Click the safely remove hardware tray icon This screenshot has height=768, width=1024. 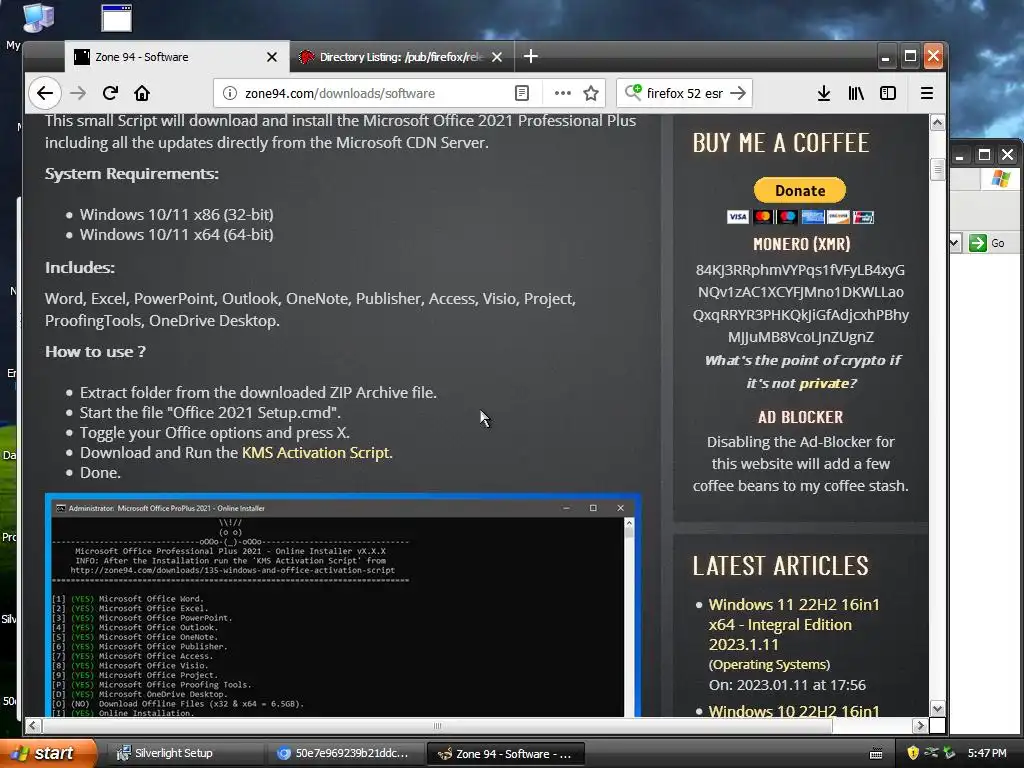coord(949,753)
